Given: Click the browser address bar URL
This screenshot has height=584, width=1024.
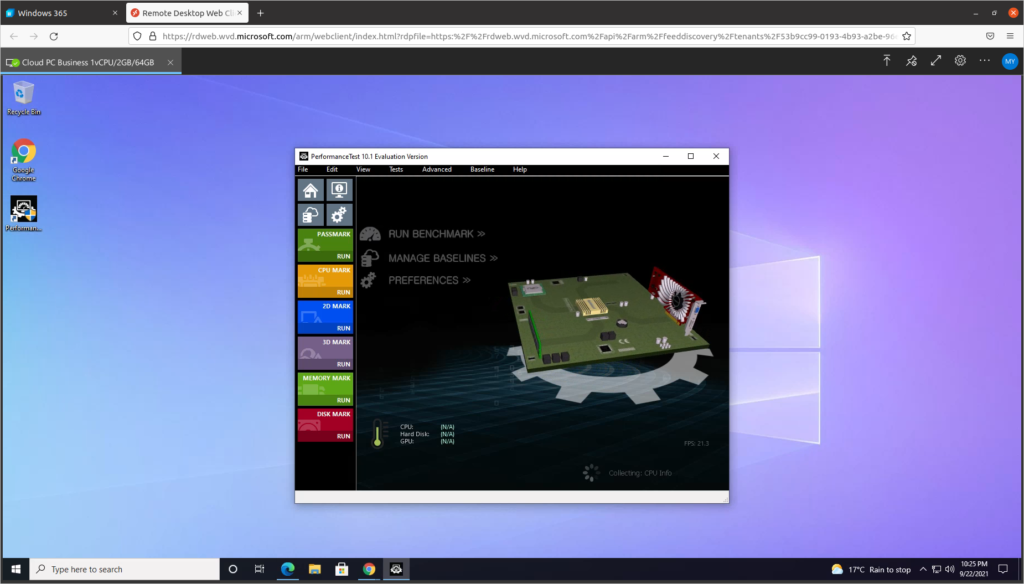Looking at the screenshot, I should pyautogui.click(x=529, y=37).
